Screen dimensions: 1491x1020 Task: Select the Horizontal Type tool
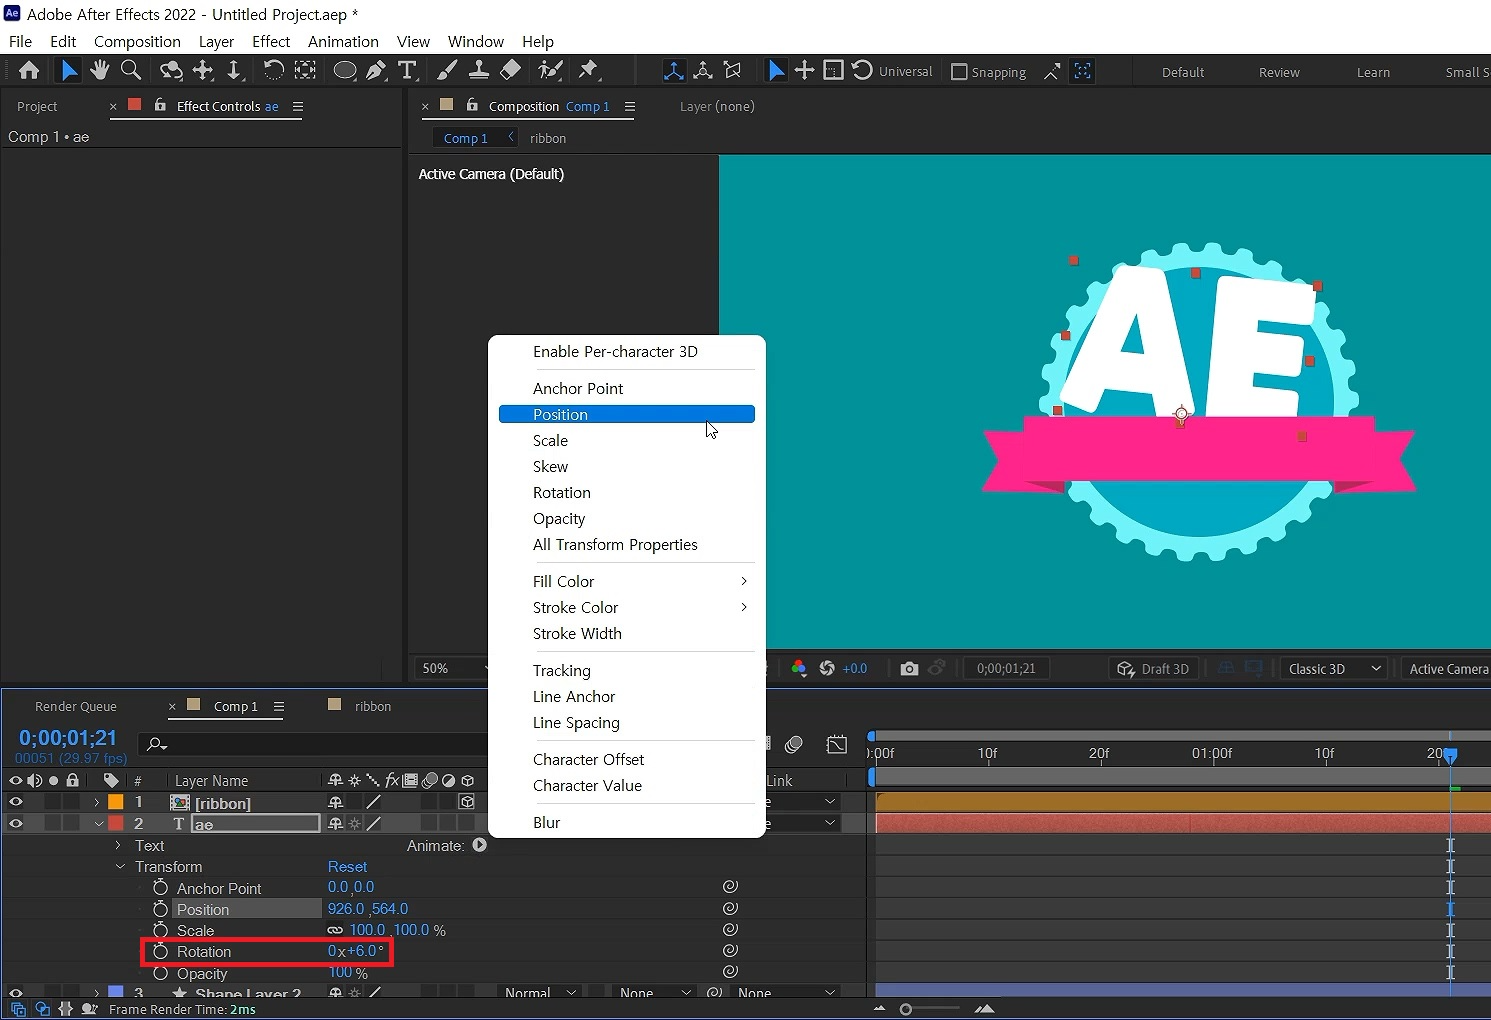pyautogui.click(x=407, y=70)
